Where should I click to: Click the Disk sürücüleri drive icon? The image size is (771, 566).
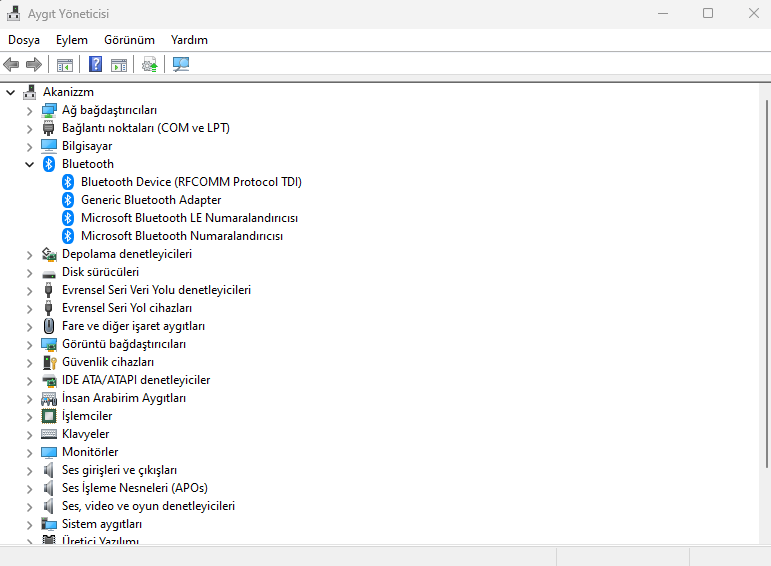click(x=49, y=273)
